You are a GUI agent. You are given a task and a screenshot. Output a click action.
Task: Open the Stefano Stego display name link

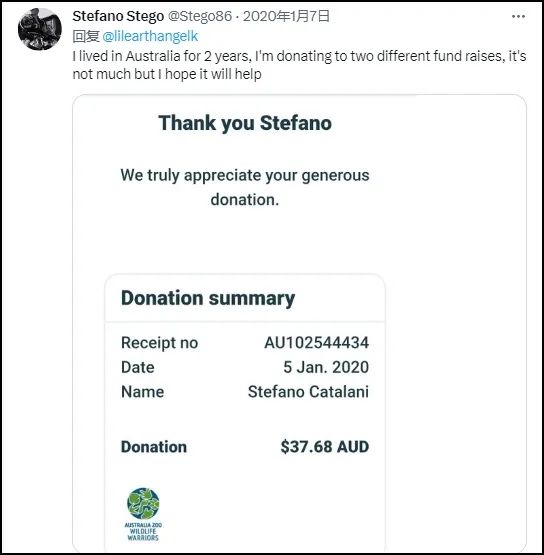coord(118,16)
